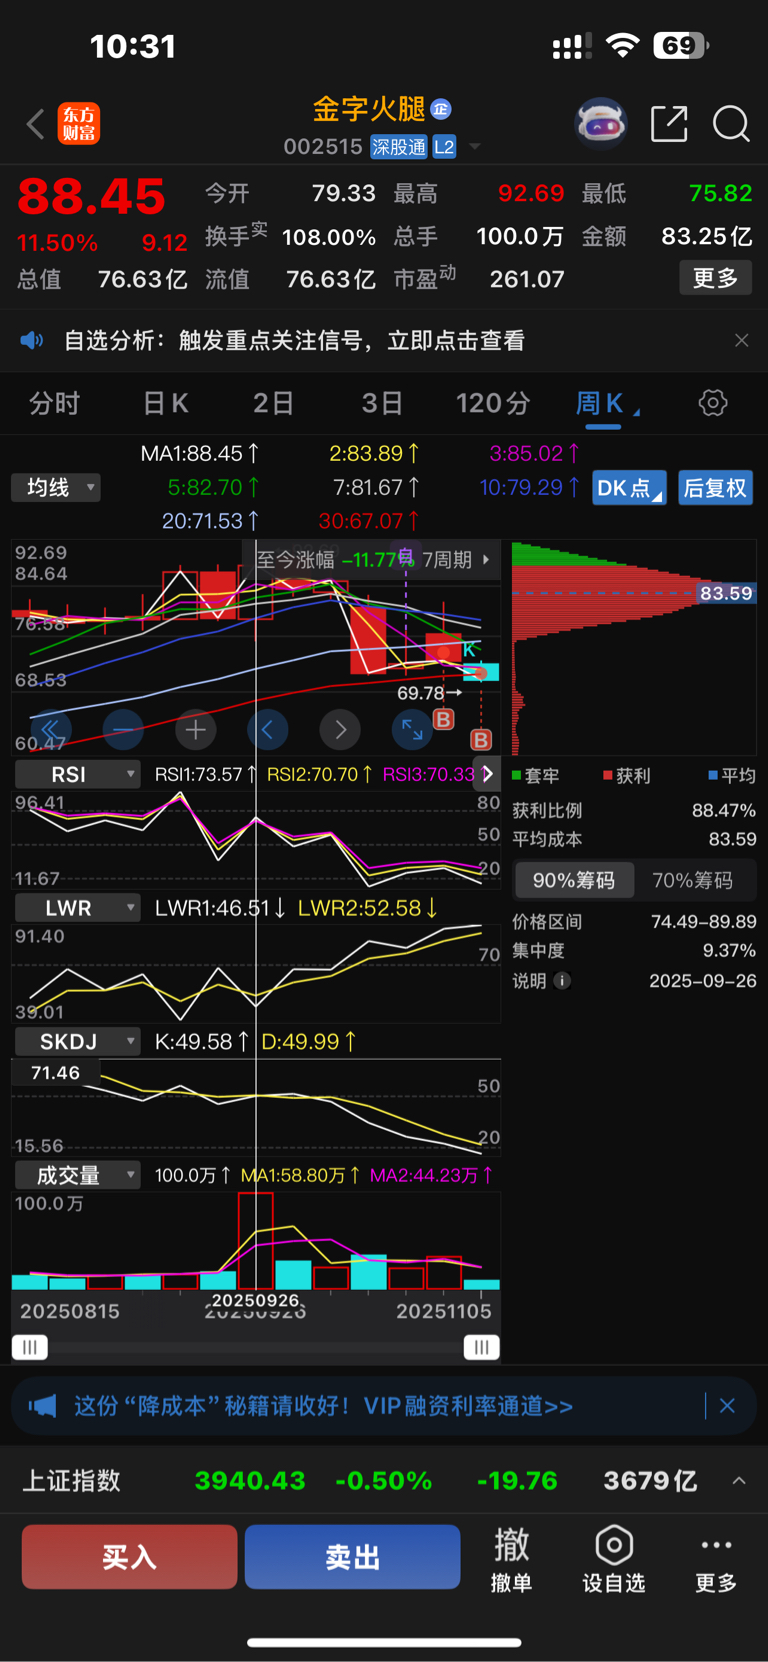Switch to 2日 tab
This screenshot has width=768, height=1662.
click(x=273, y=403)
